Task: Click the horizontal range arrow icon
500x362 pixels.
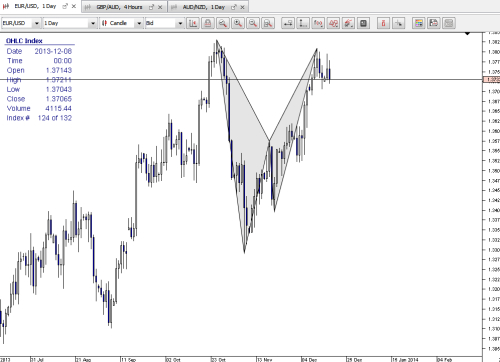Action: [x=288, y=23]
